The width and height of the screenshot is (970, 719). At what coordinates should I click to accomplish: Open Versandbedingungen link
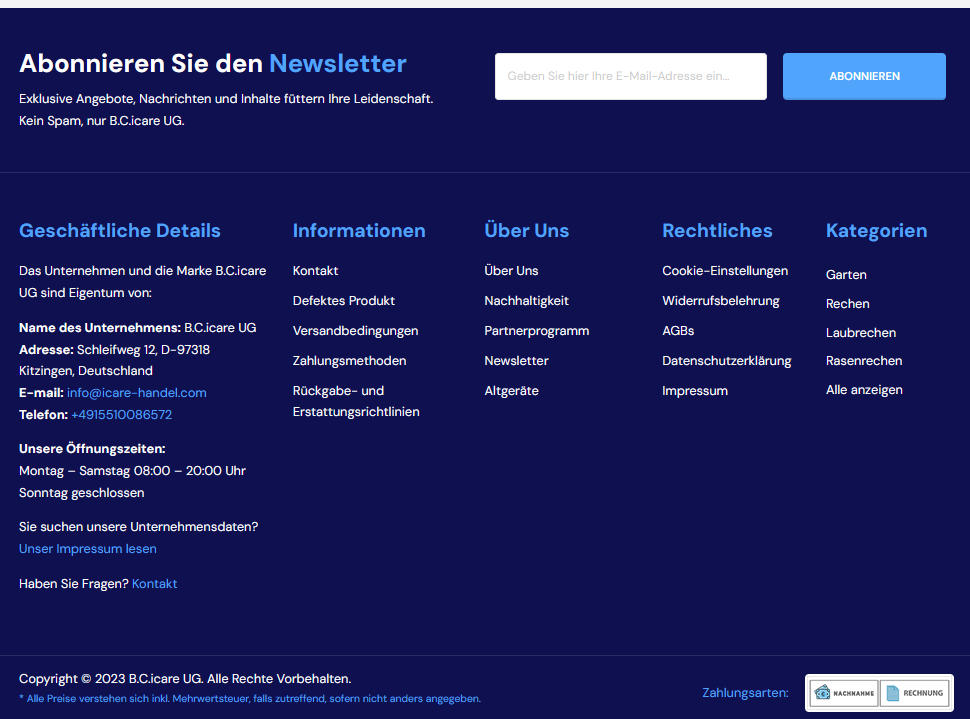click(x=355, y=331)
